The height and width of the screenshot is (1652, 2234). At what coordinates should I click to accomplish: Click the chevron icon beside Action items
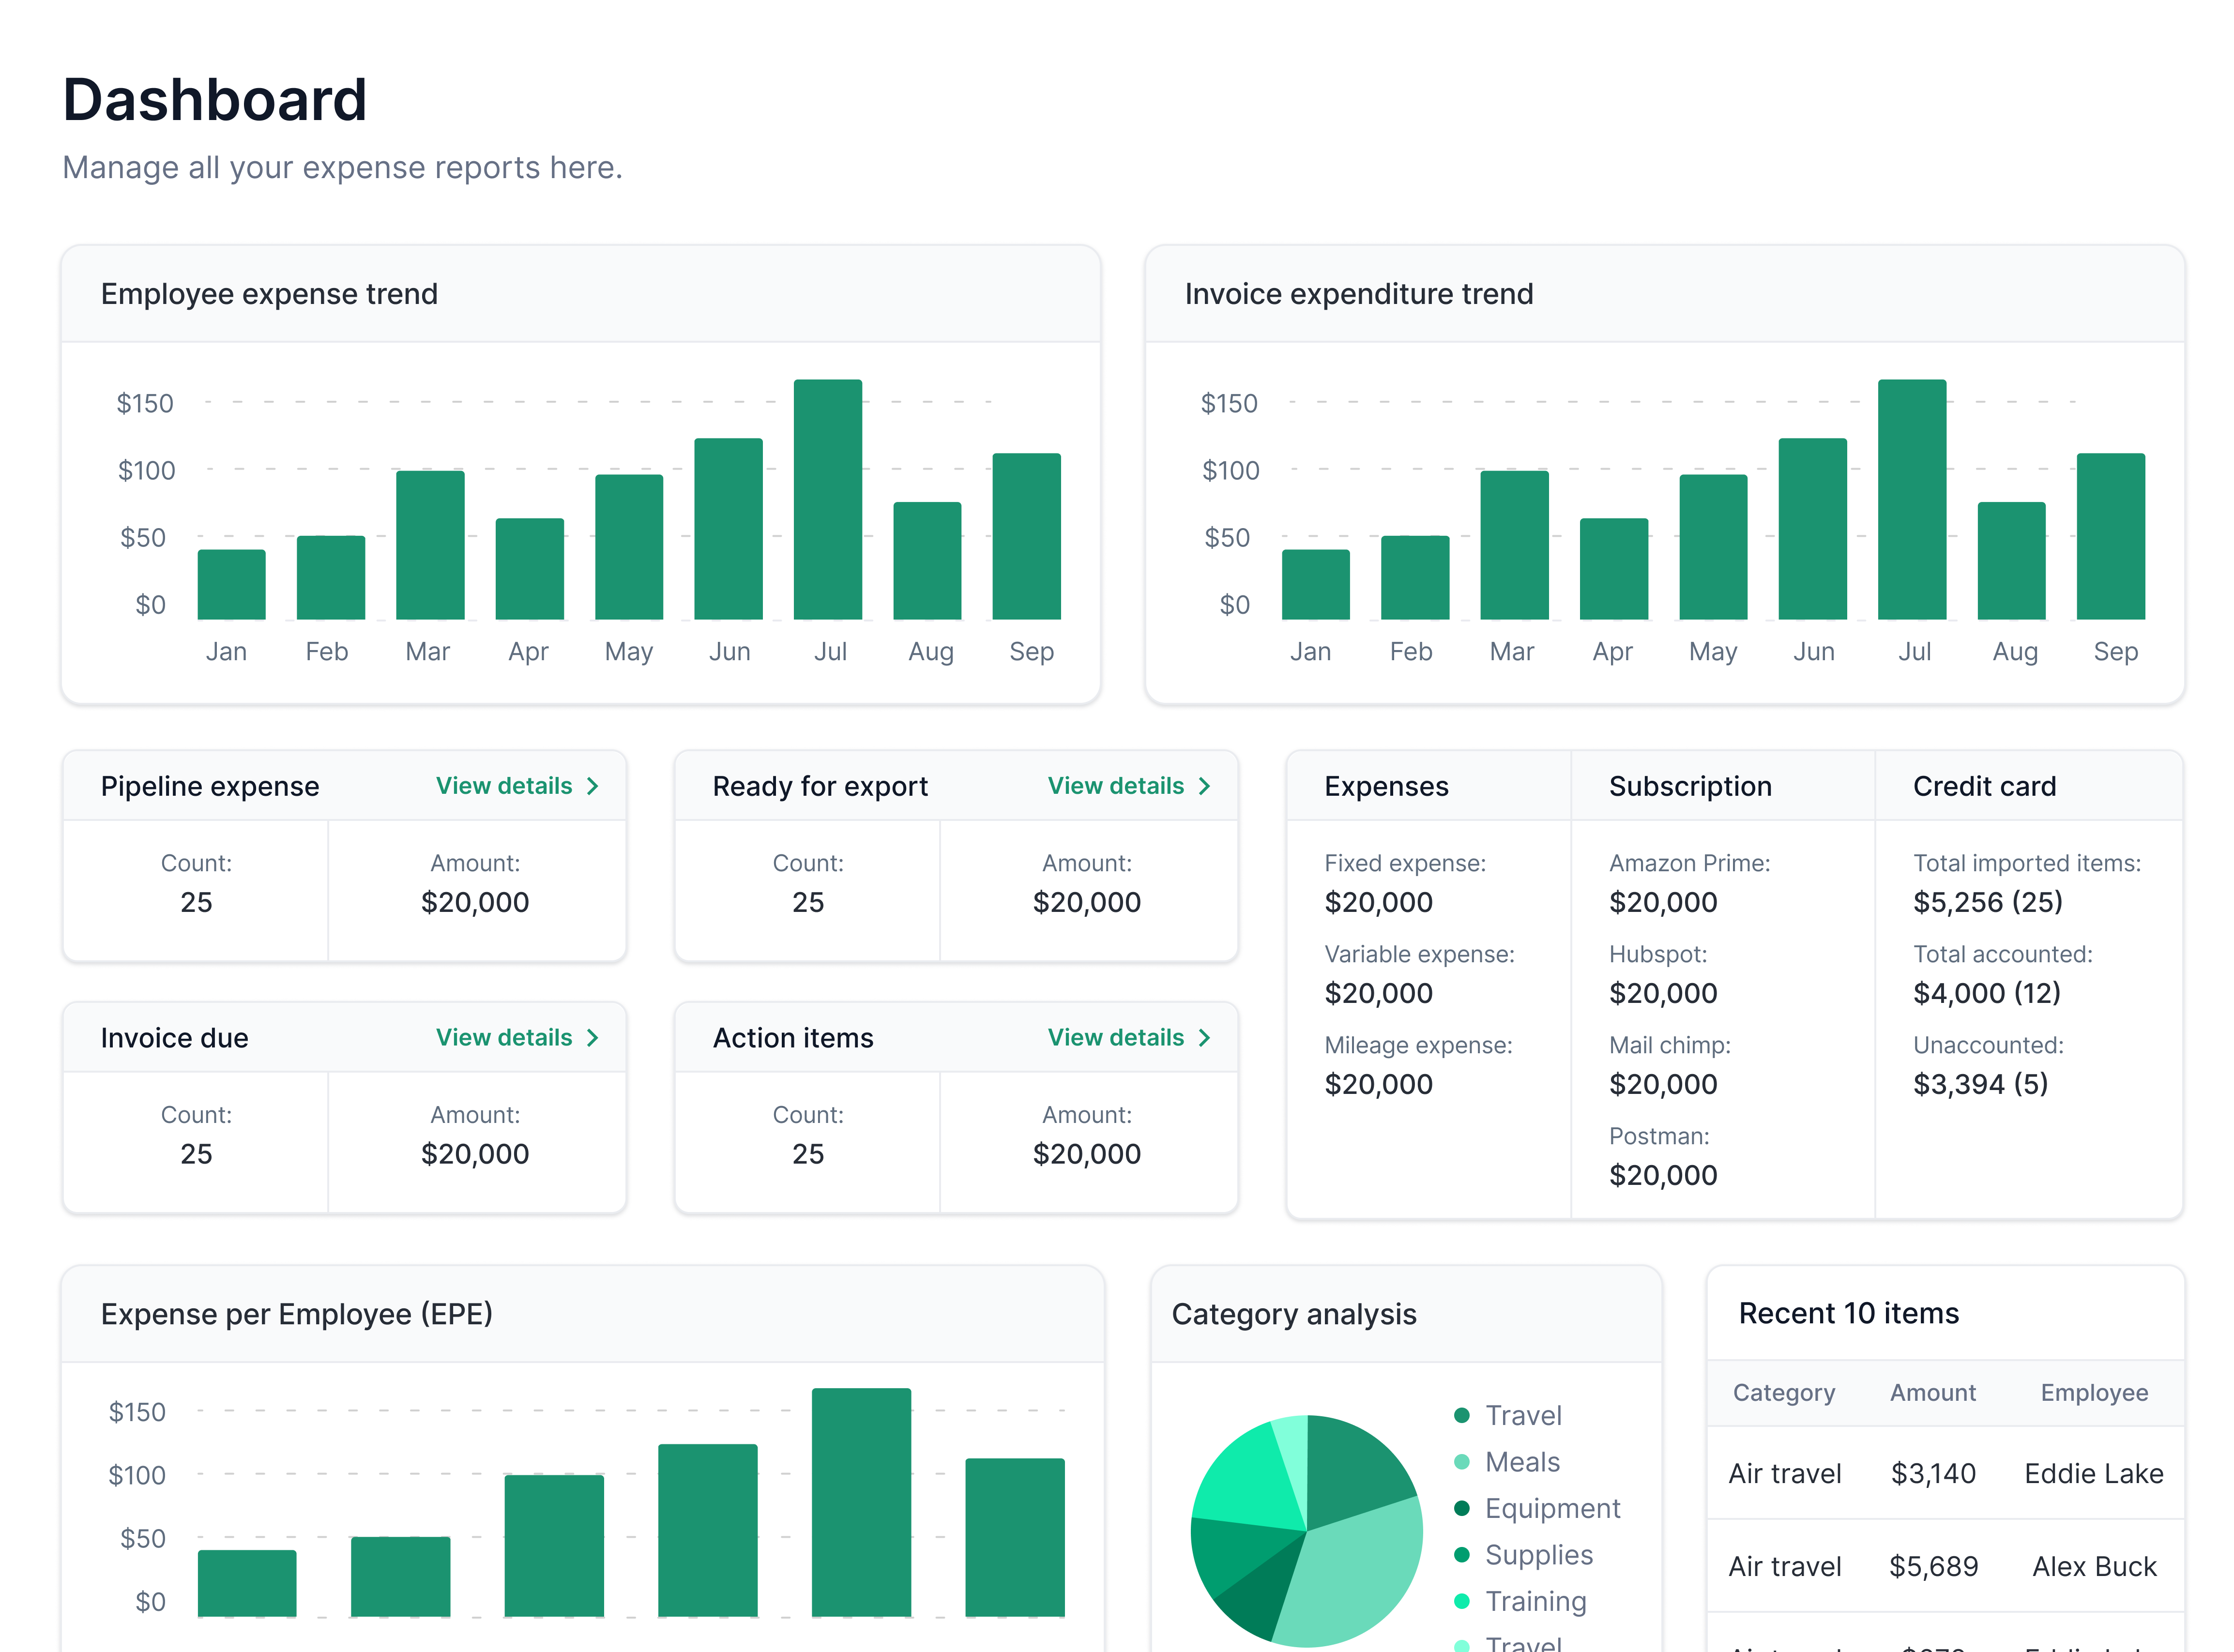pyautogui.click(x=1204, y=1038)
